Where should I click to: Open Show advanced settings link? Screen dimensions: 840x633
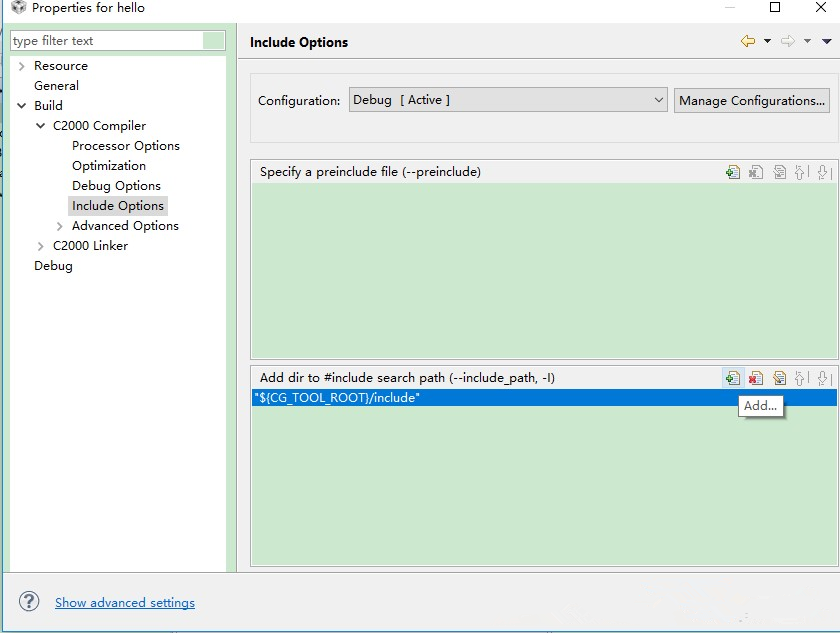(125, 602)
